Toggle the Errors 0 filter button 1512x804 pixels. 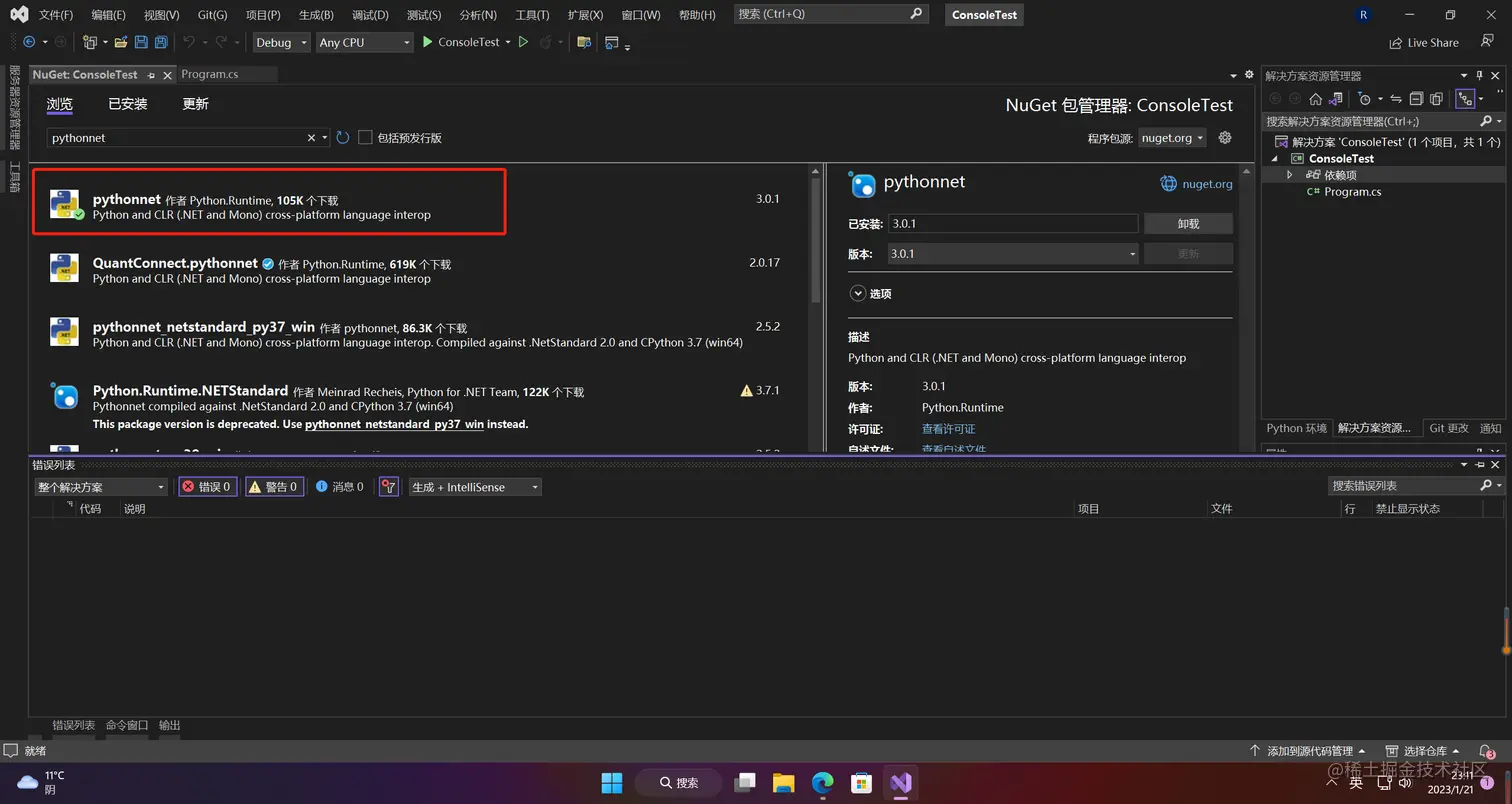(208, 487)
